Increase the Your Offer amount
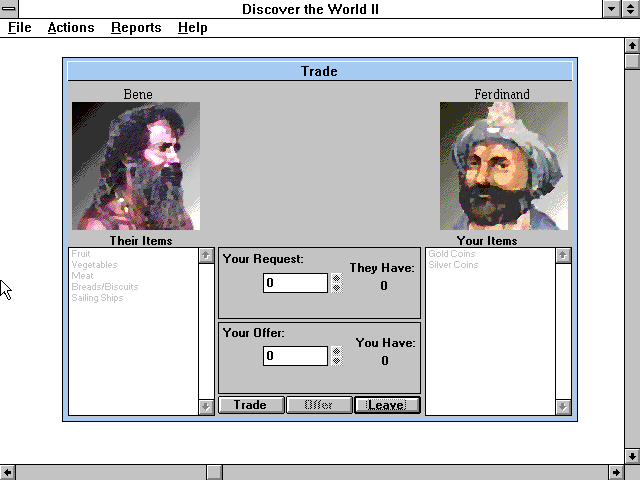640x480 pixels. coord(336,351)
